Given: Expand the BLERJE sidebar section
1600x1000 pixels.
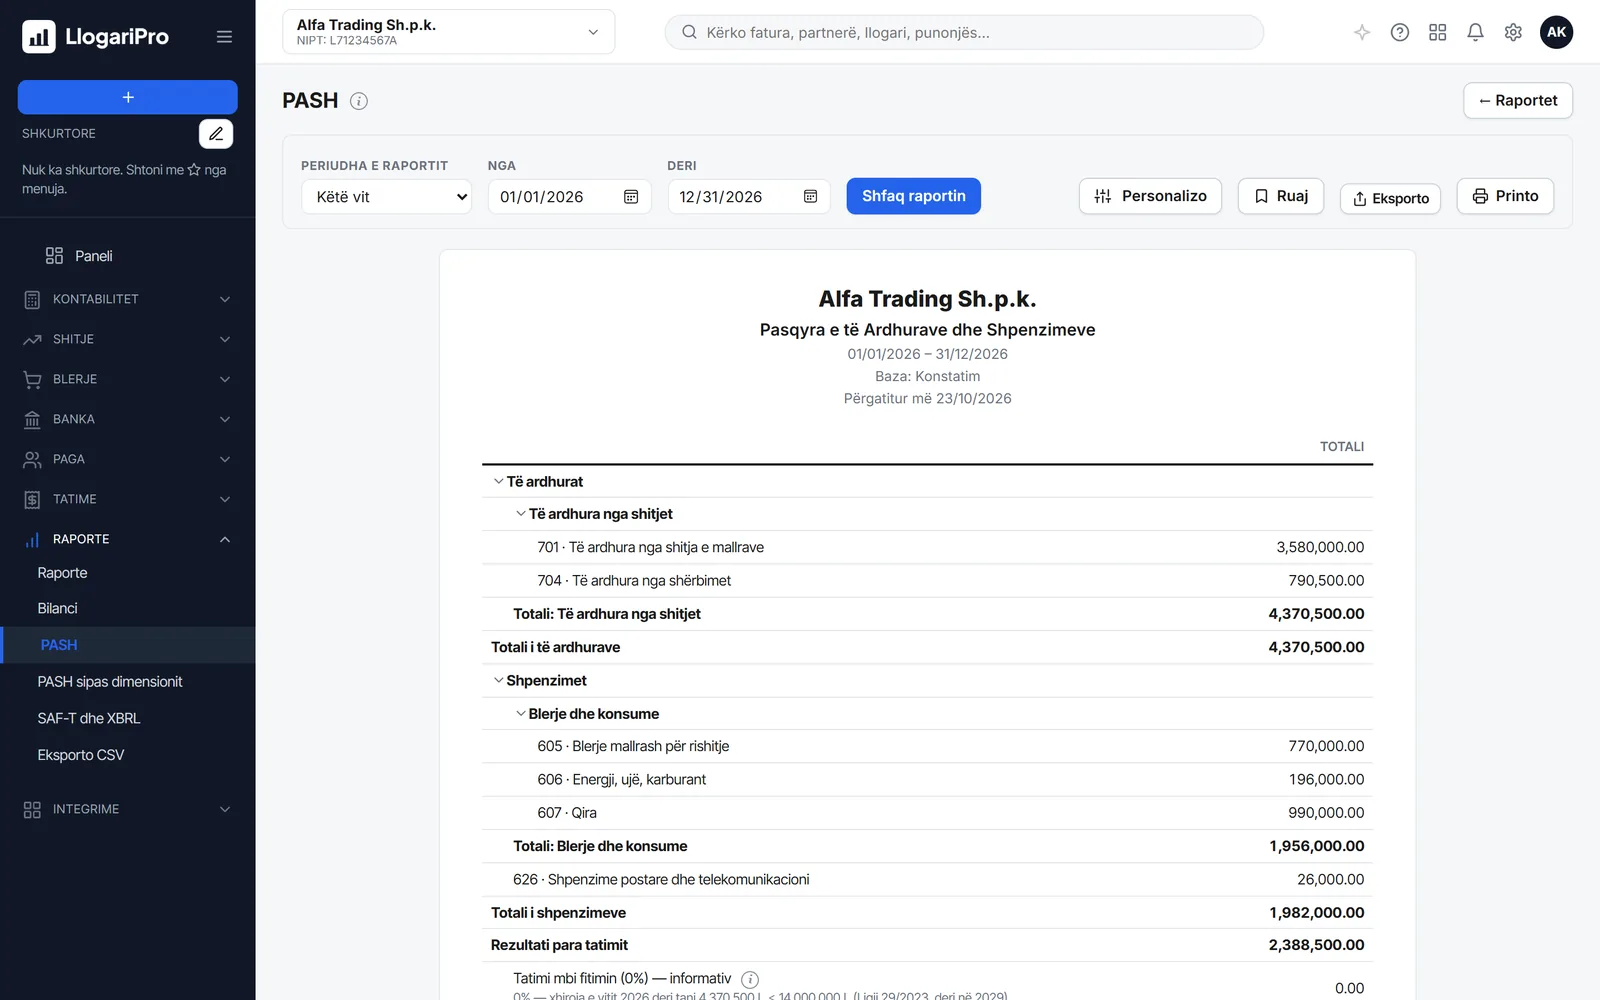Looking at the screenshot, I should [x=127, y=379].
